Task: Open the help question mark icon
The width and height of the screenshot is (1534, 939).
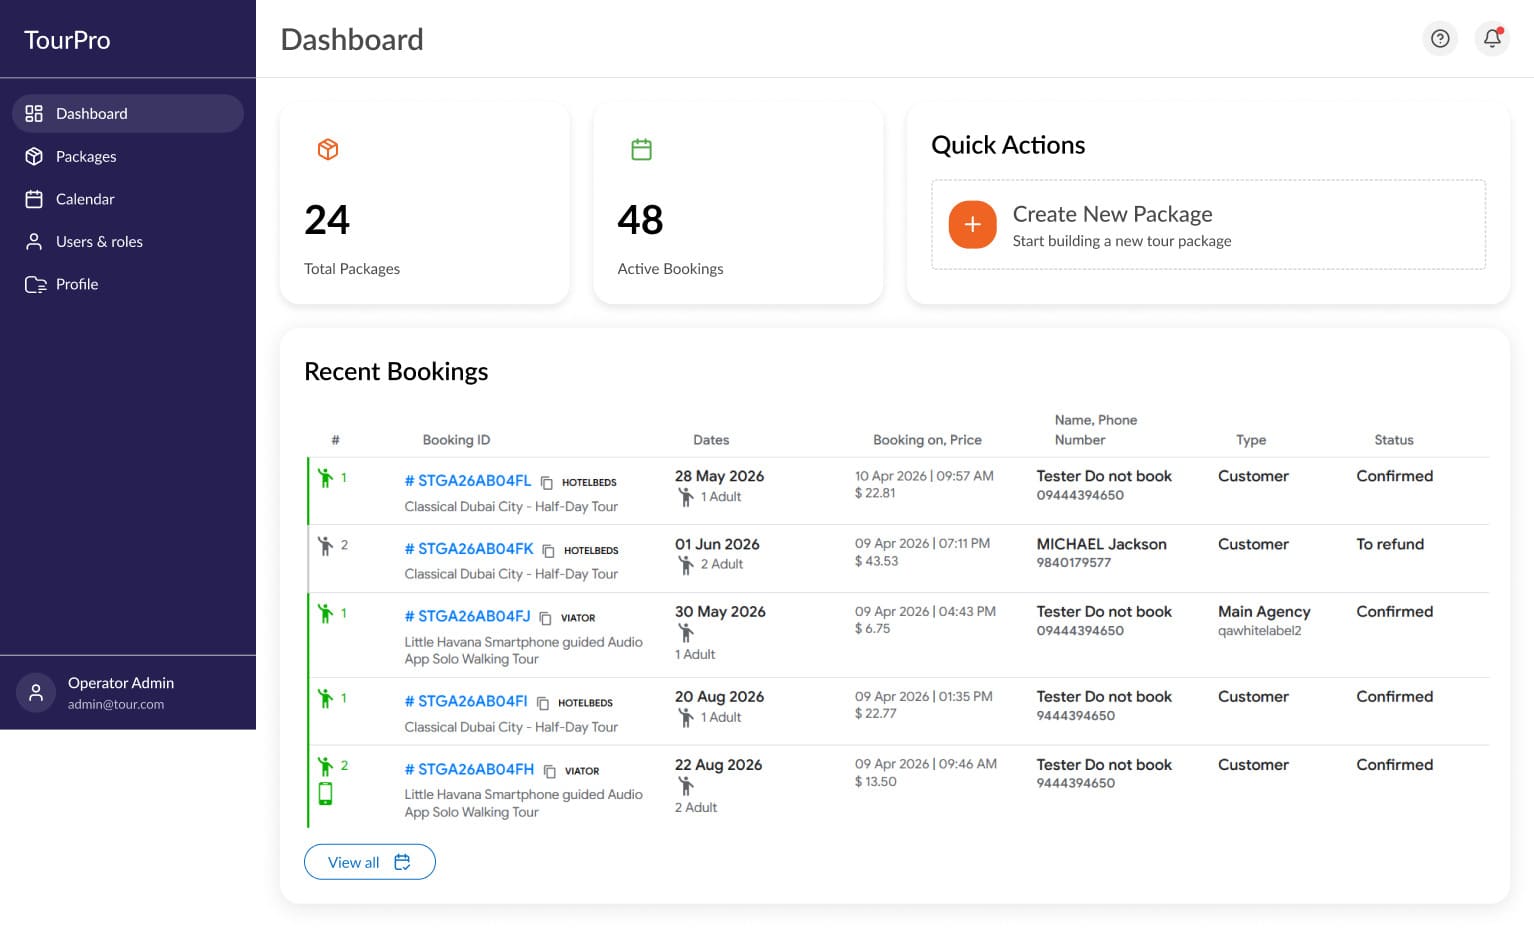Action: [1440, 39]
